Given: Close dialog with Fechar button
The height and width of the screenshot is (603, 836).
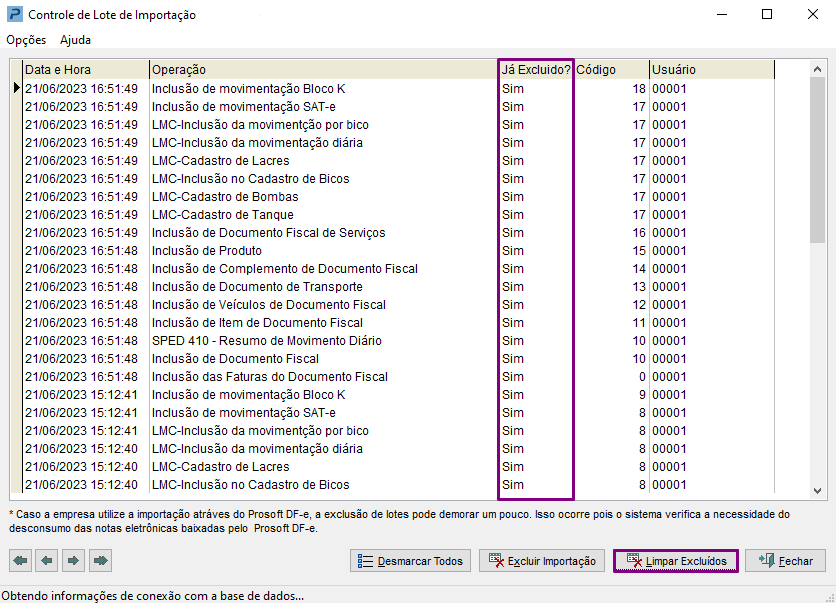Looking at the screenshot, I should (785, 561).
